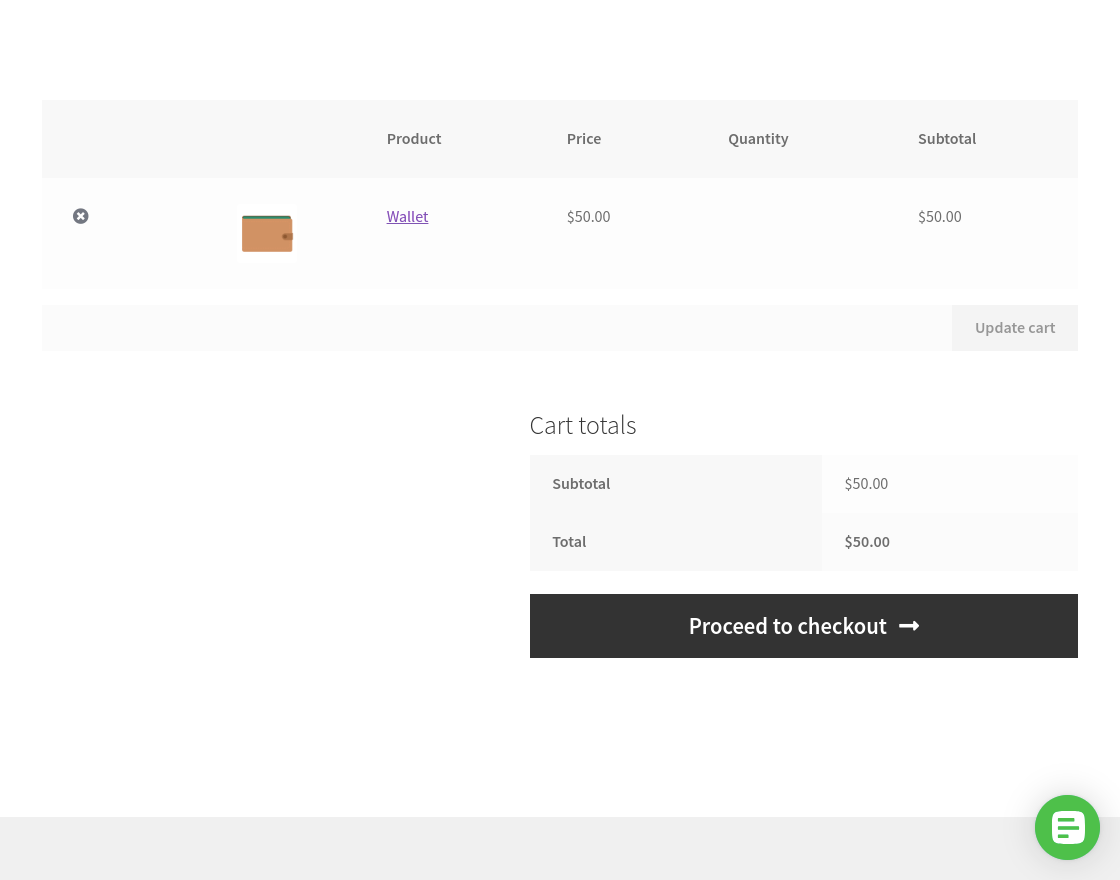Click the $50.00 price of Wallet
This screenshot has height=880, width=1120.
point(588,216)
